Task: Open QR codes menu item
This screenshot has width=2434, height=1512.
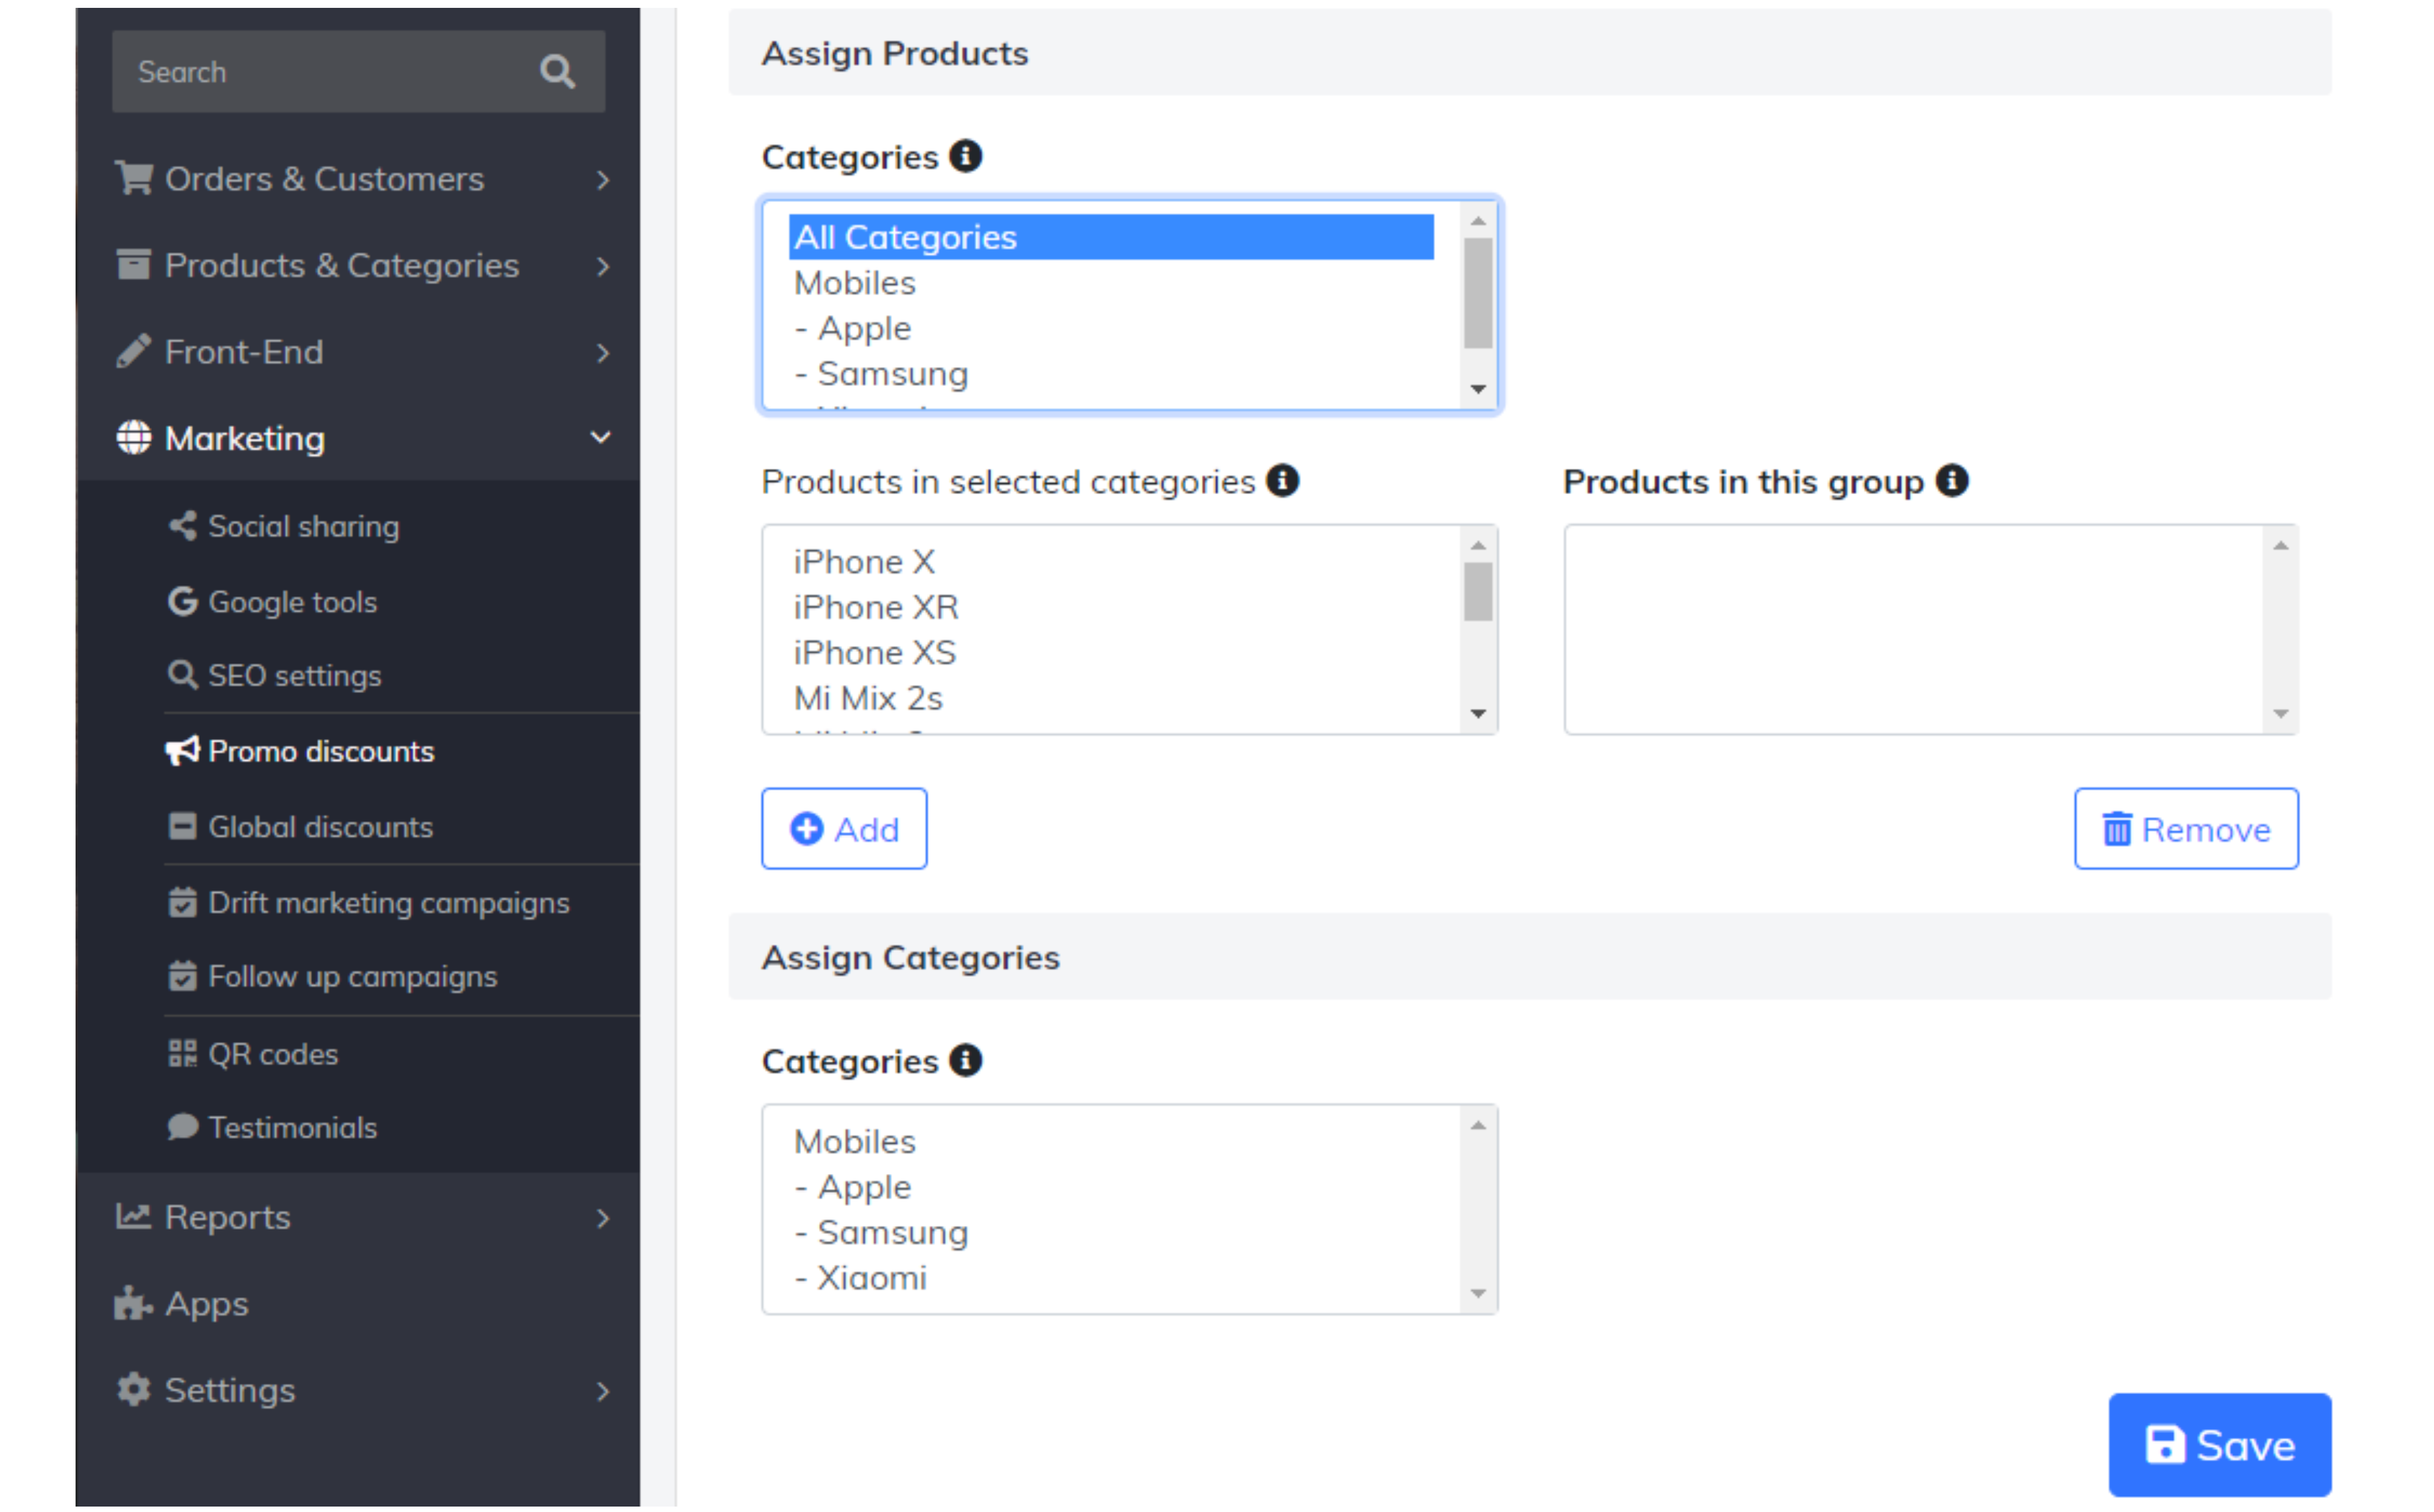Action: click(272, 1054)
